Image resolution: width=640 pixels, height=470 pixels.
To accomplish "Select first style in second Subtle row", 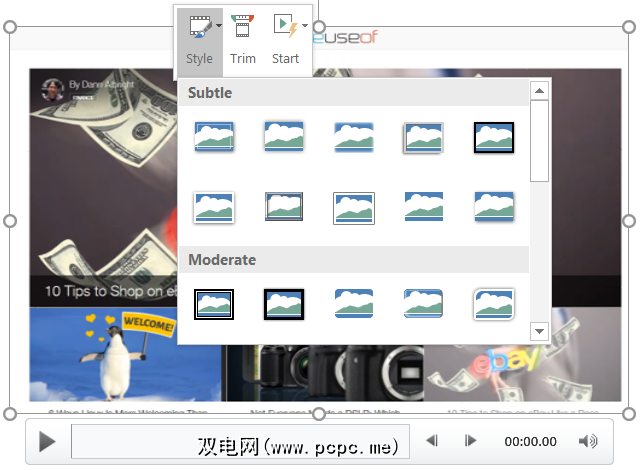I will (x=214, y=208).
